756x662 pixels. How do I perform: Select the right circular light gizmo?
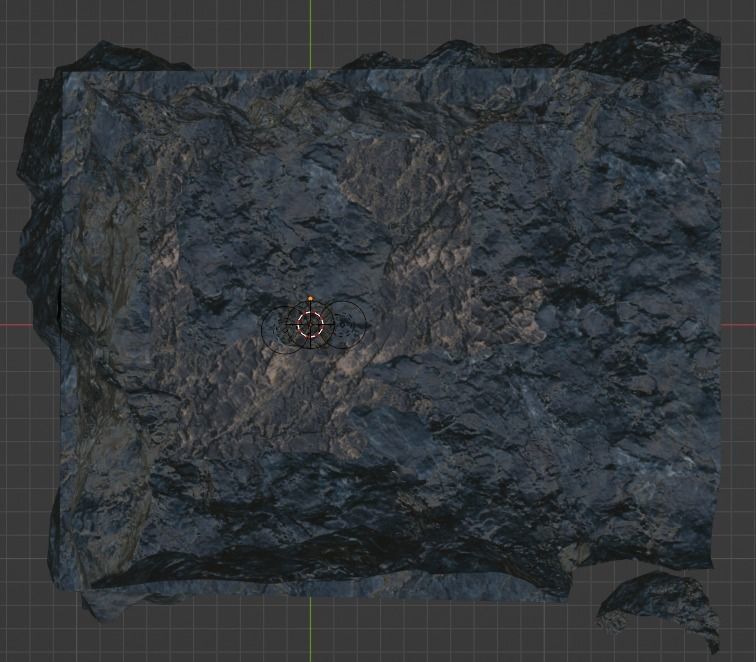[x=345, y=324]
